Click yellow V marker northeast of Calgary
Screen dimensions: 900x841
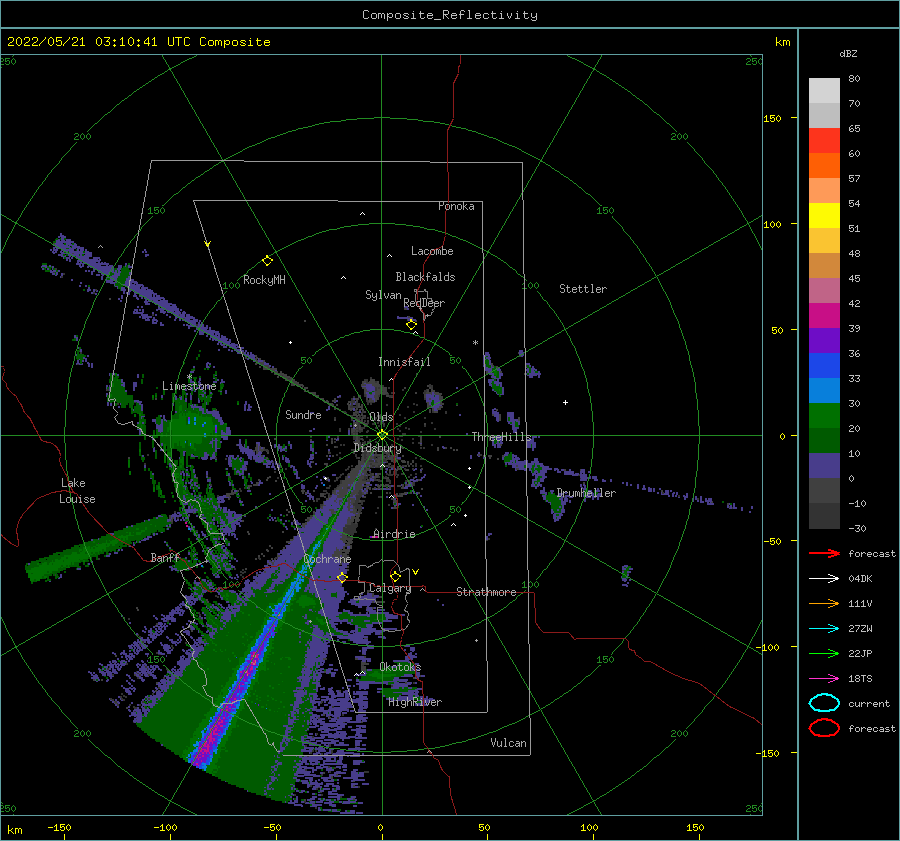[x=415, y=572]
